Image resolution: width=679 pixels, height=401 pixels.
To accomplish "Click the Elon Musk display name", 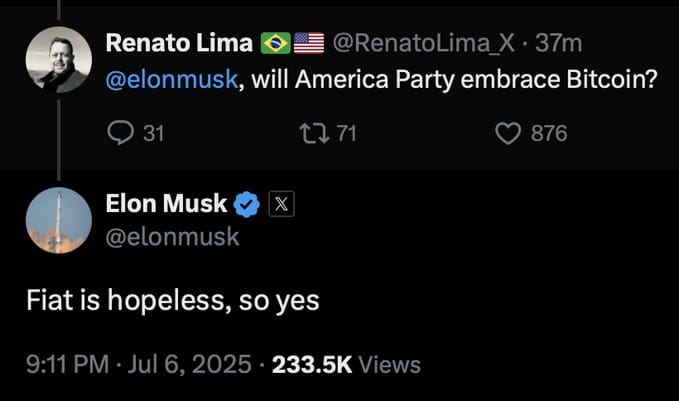I will tap(166, 205).
